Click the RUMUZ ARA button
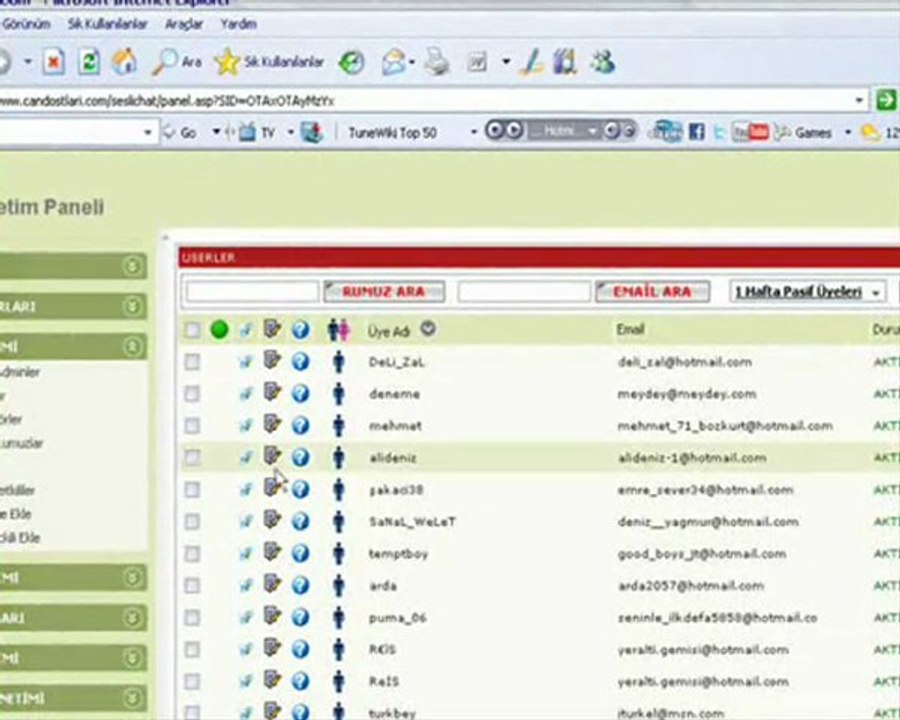Screen dimensions: 900x720 pyautogui.click(x=383, y=292)
